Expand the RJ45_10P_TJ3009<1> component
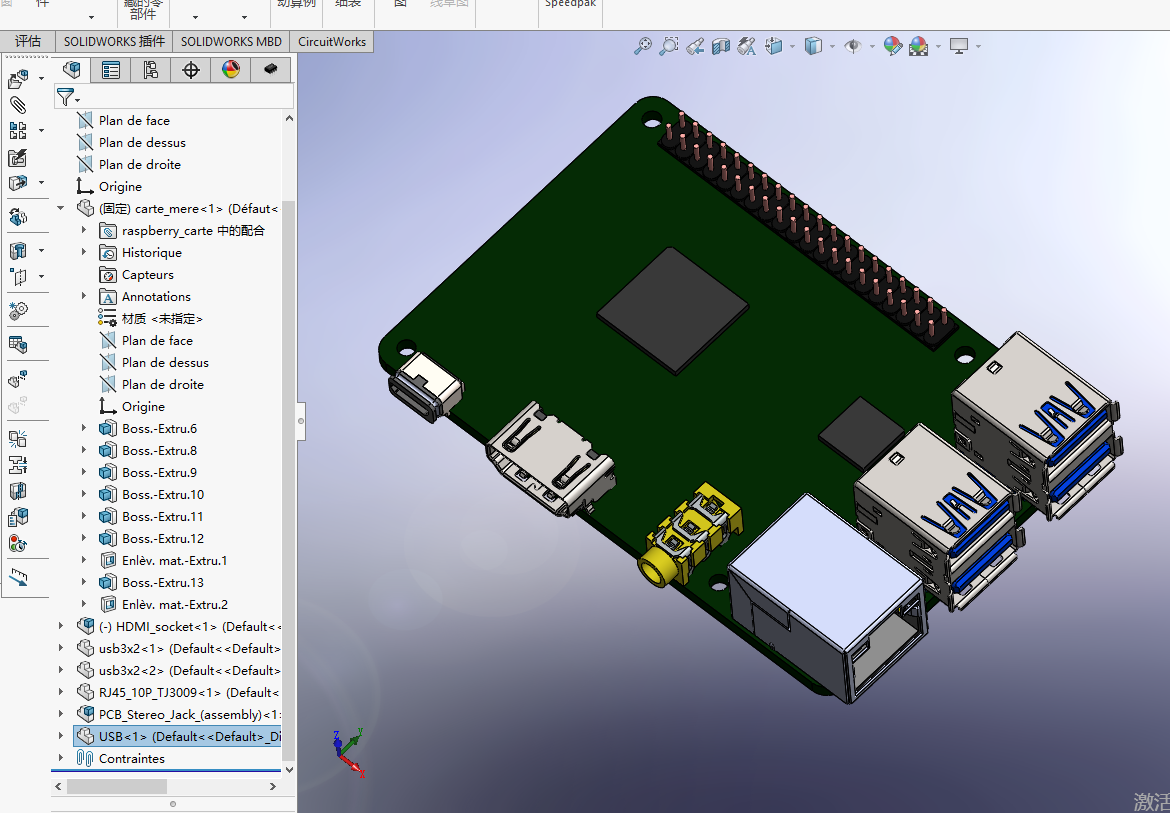The width and height of the screenshot is (1170, 813). (61, 693)
